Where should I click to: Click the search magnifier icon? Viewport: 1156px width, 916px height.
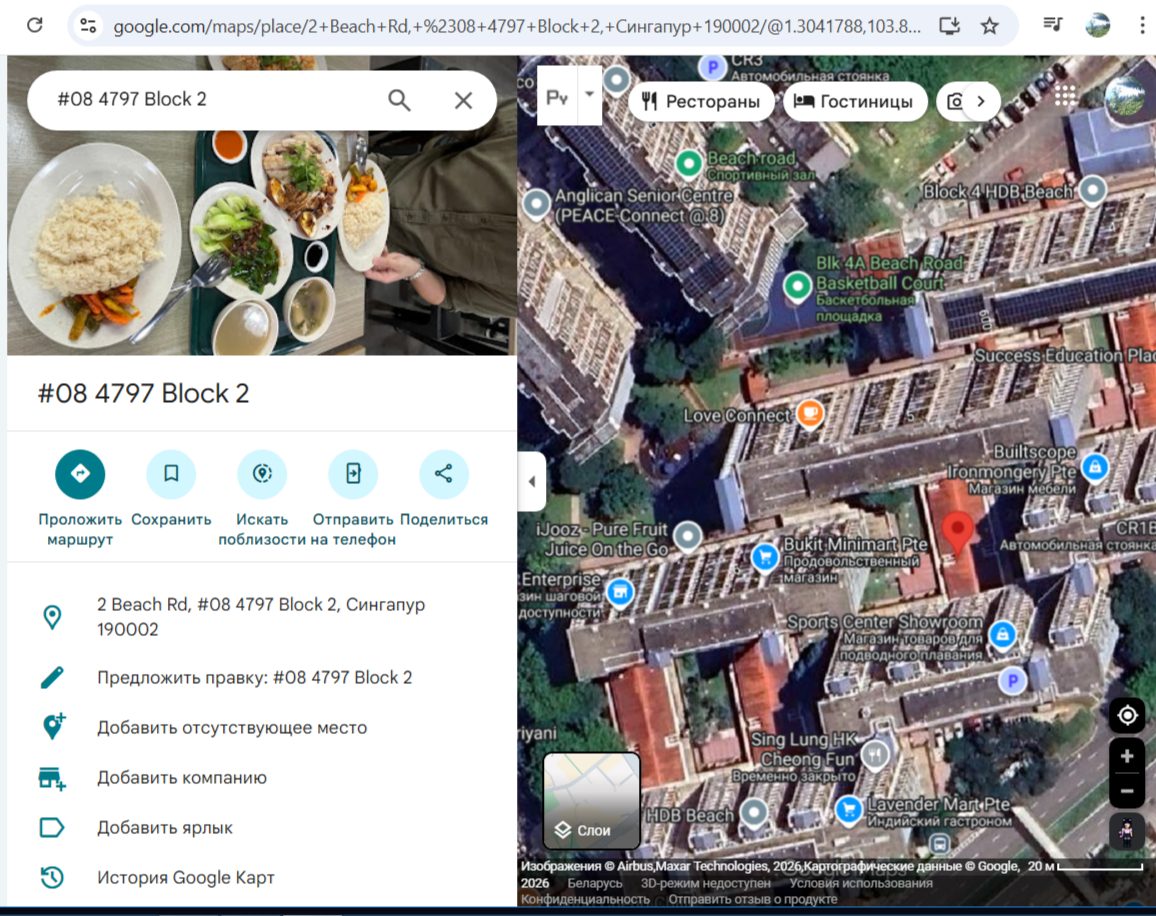tap(399, 100)
